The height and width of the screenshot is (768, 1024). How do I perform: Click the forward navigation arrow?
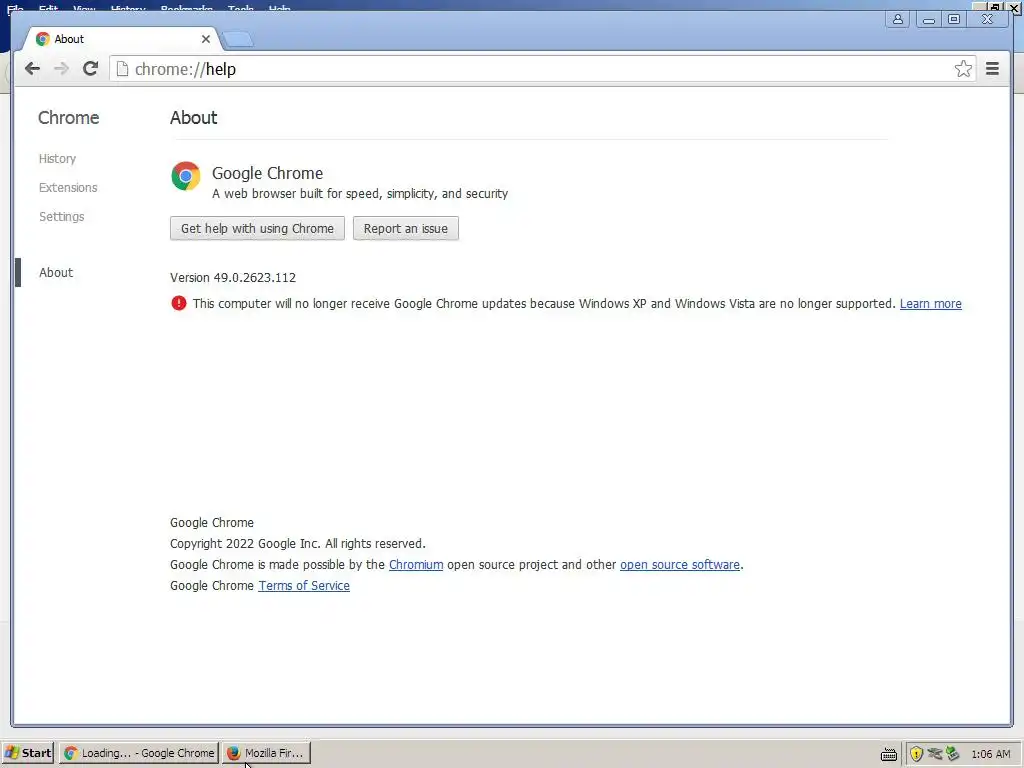pyautogui.click(x=61, y=69)
